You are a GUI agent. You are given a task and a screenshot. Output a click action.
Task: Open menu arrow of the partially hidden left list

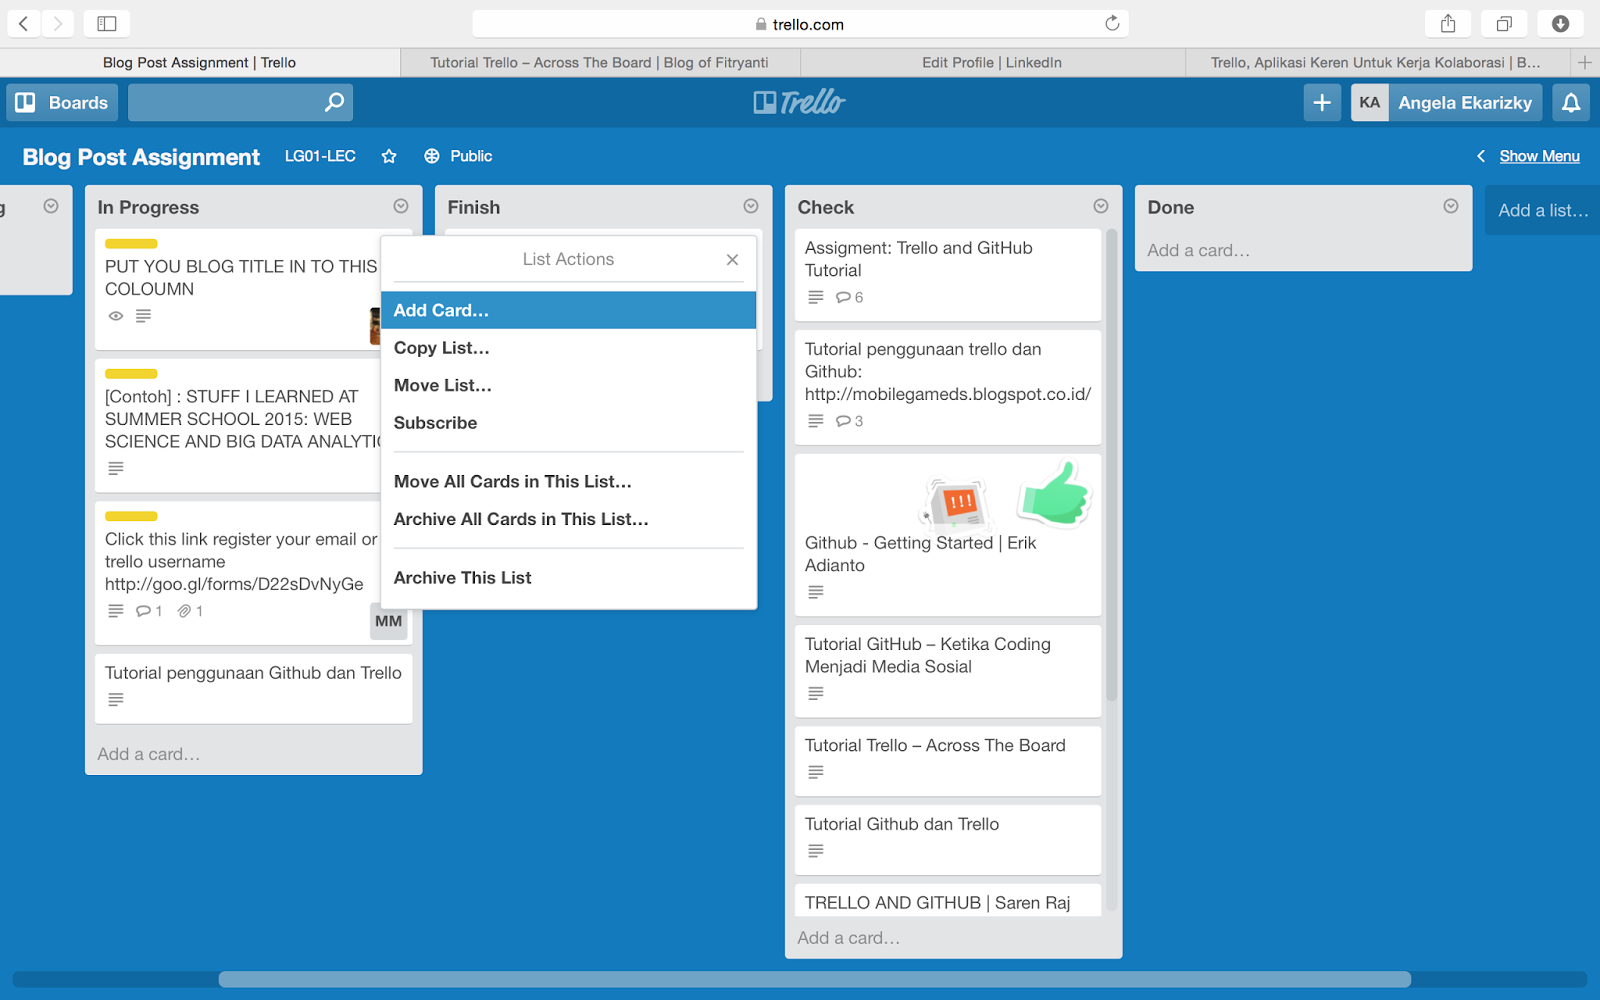pyautogui.click(x=51, y=206)
